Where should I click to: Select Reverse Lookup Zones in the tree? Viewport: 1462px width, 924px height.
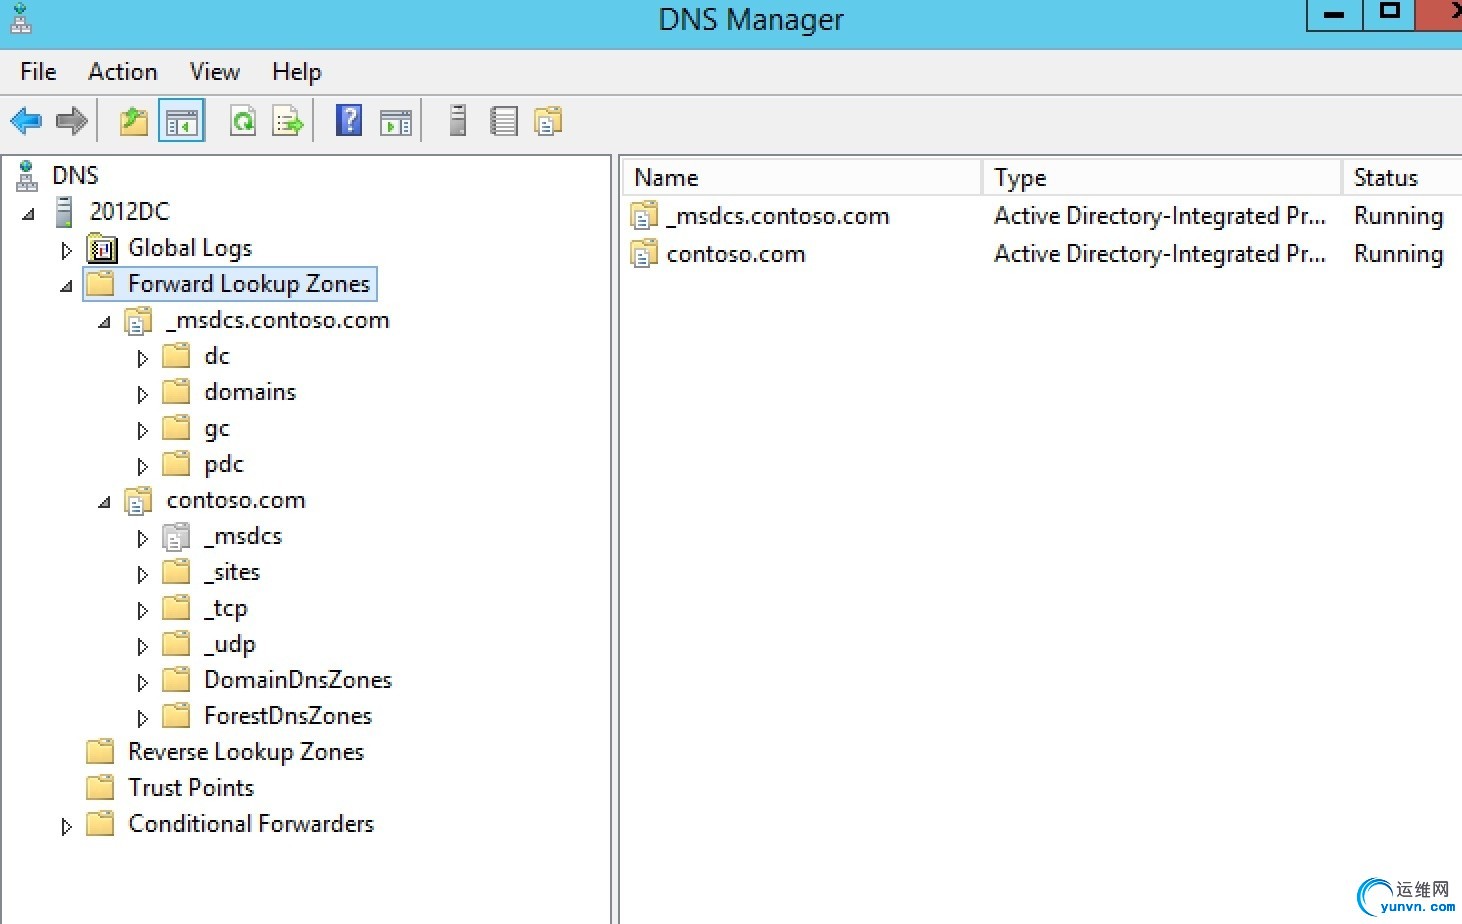pyautogui.click(x=246, y=752)
